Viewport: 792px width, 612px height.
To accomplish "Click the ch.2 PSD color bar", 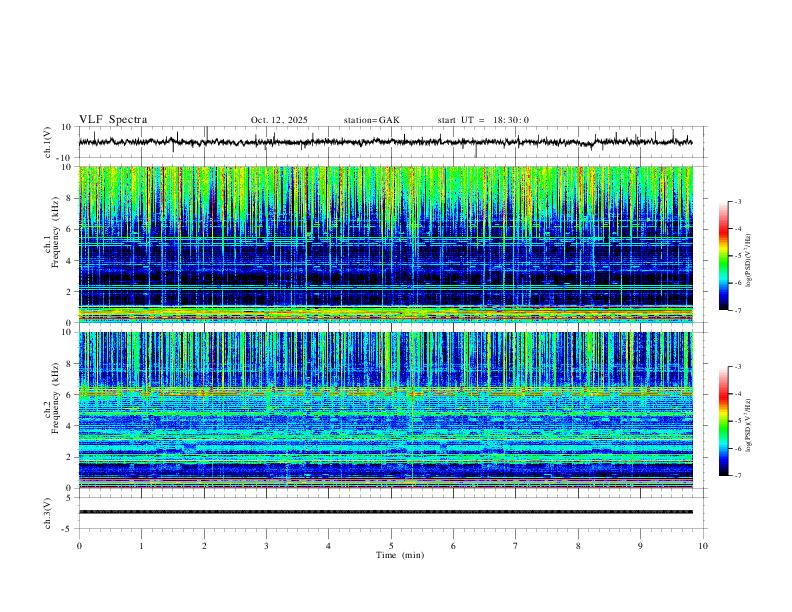I will point(723,421).
